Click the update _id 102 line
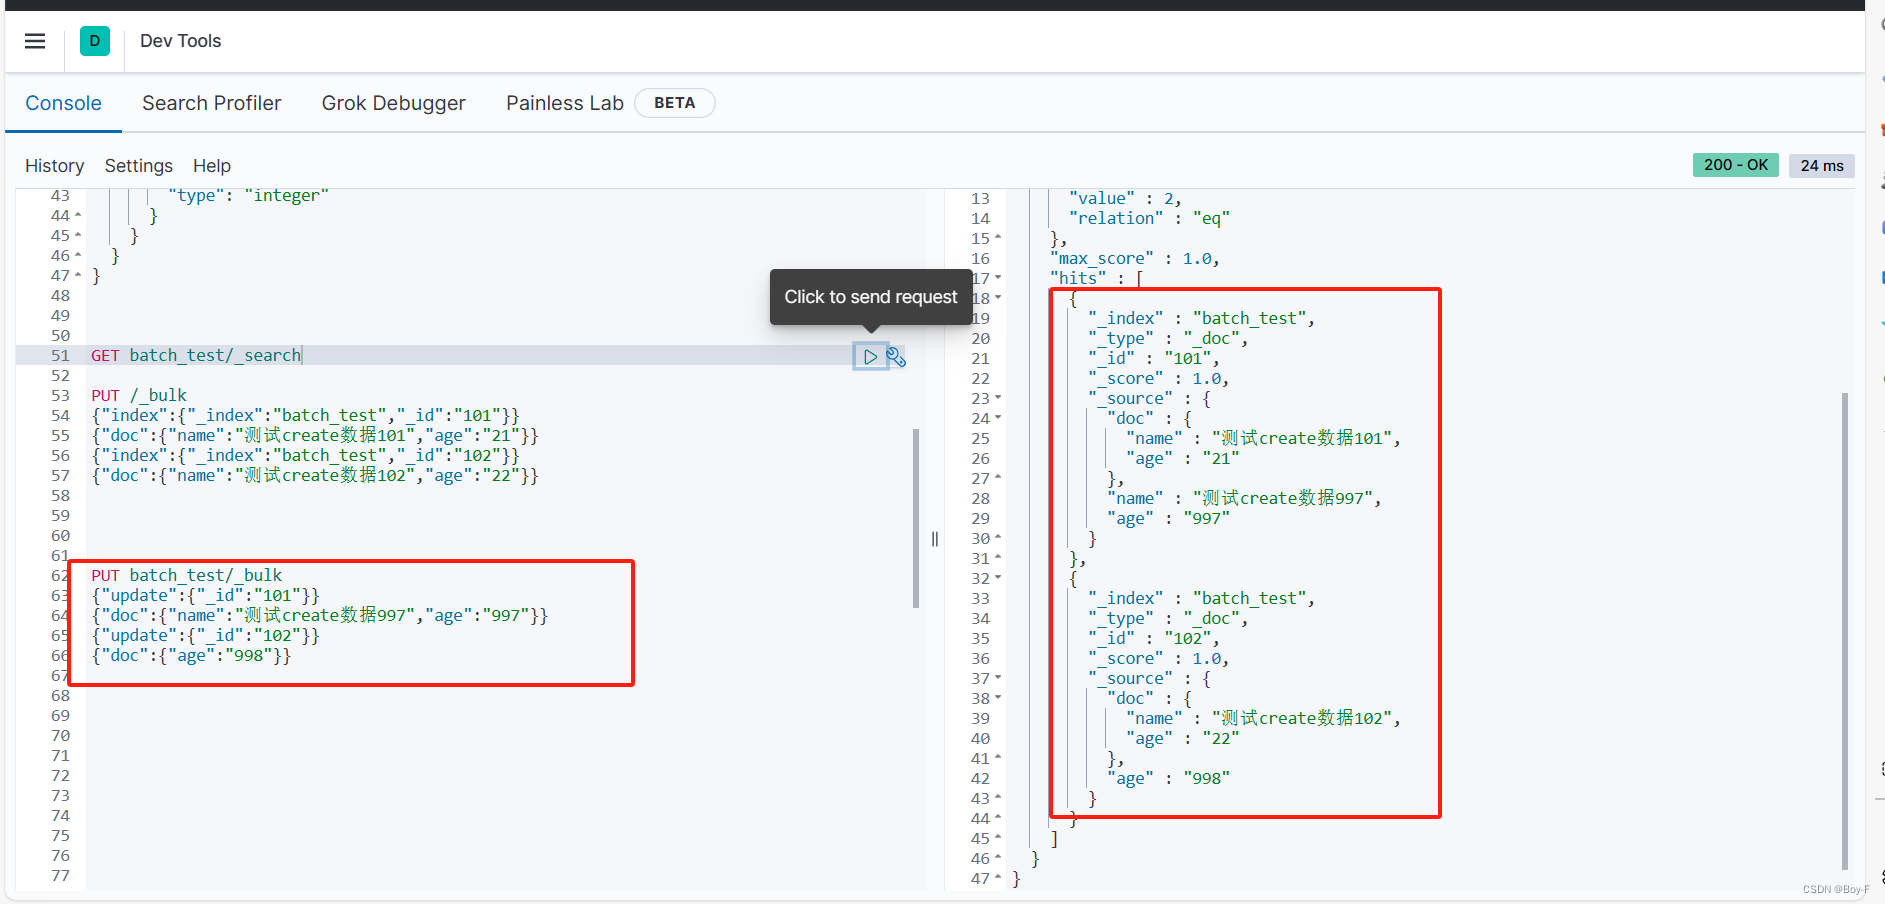The image size is (1885, 904). (206, 635)
